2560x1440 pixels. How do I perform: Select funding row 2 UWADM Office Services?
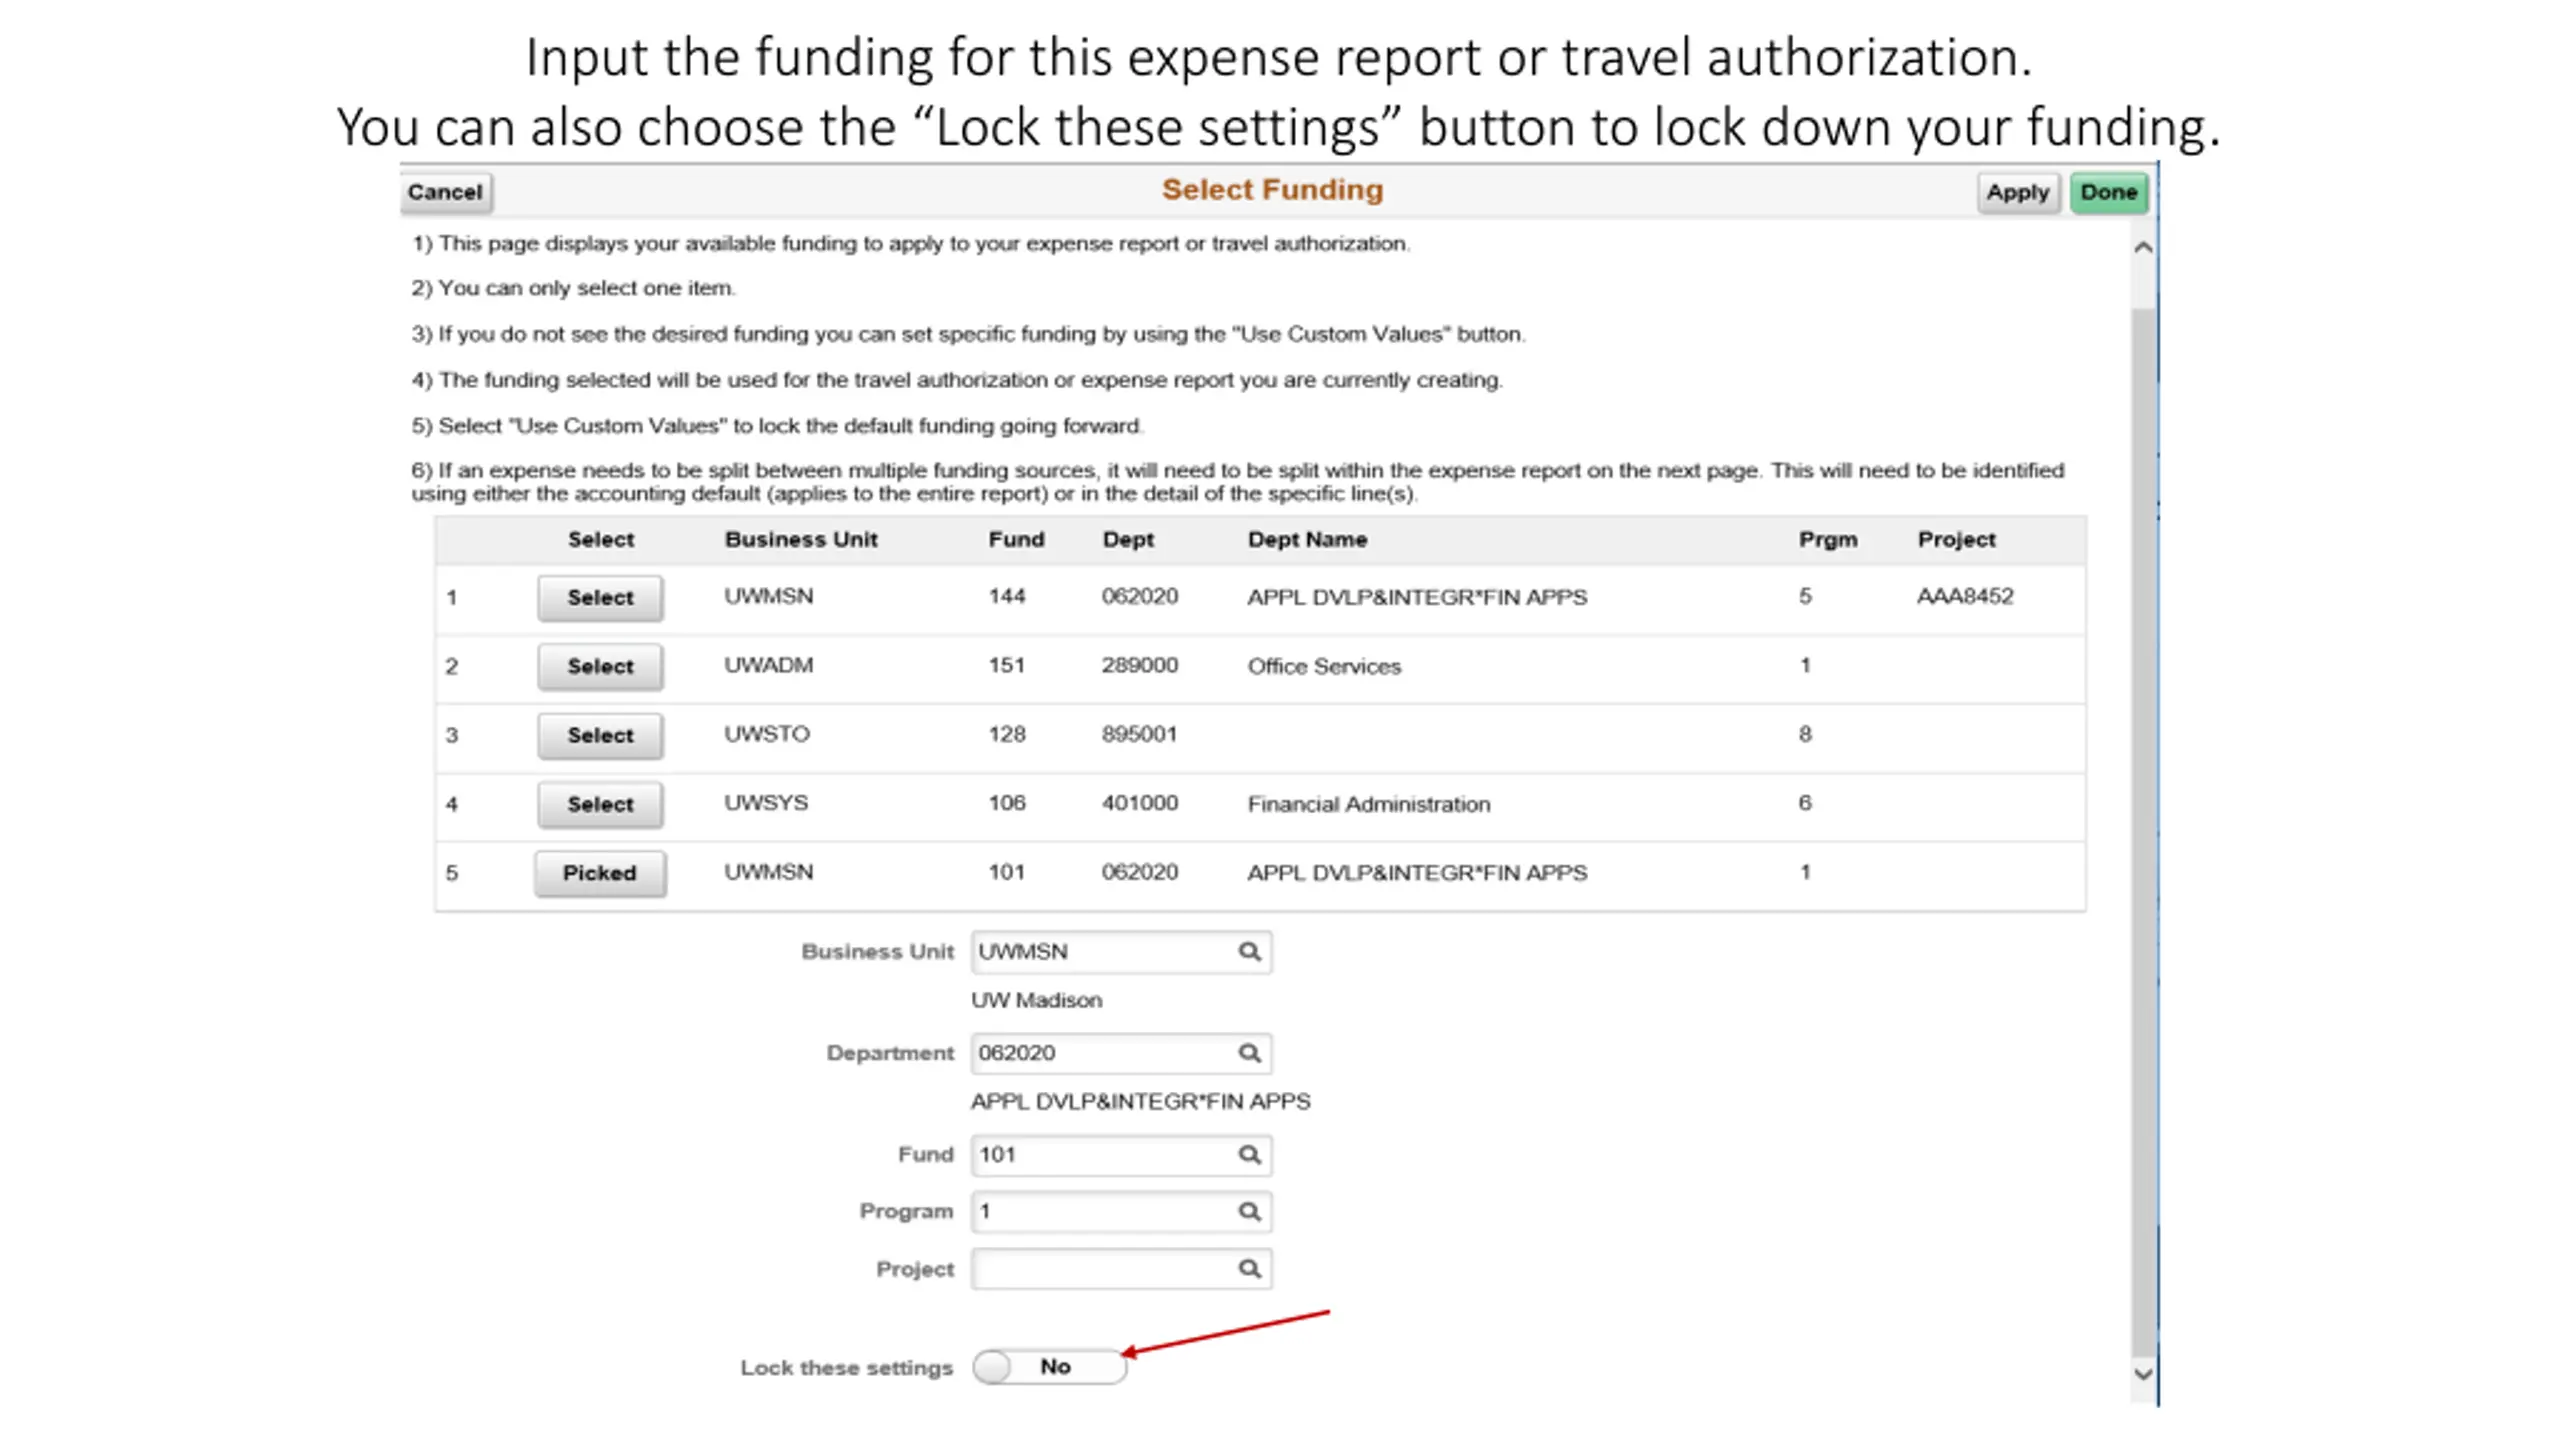(600, 667)
